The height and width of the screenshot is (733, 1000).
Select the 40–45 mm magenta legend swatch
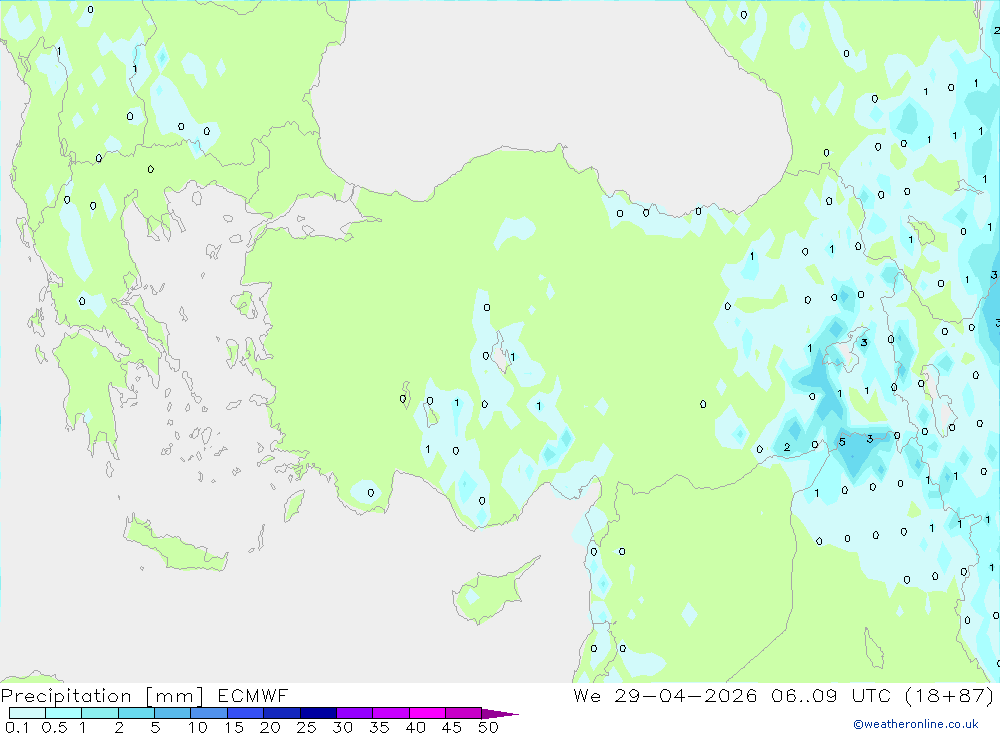(427, 713)
